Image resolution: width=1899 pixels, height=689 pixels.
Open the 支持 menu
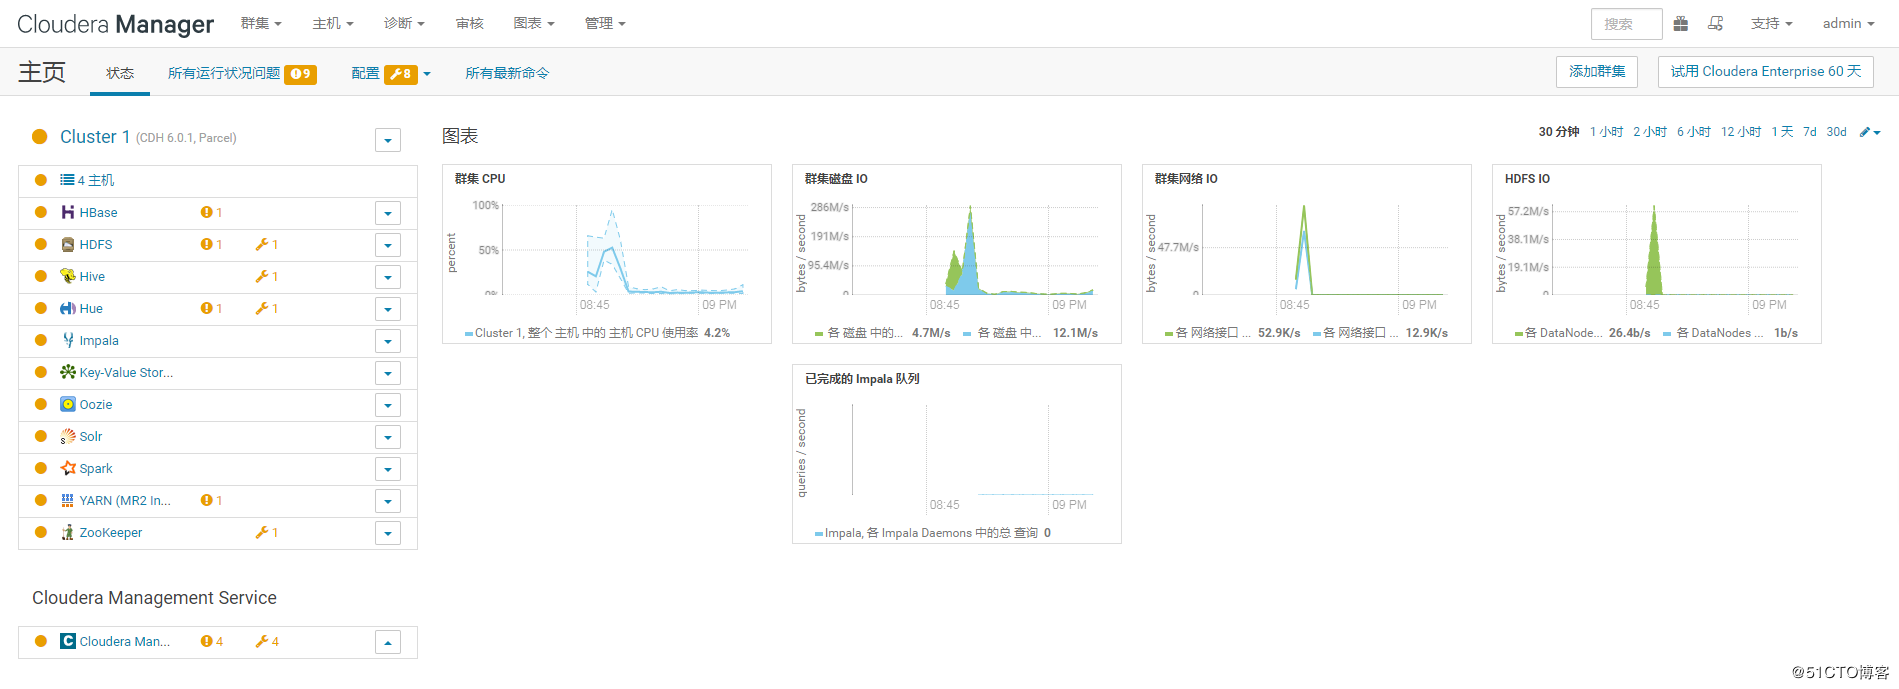point(1771,23)
